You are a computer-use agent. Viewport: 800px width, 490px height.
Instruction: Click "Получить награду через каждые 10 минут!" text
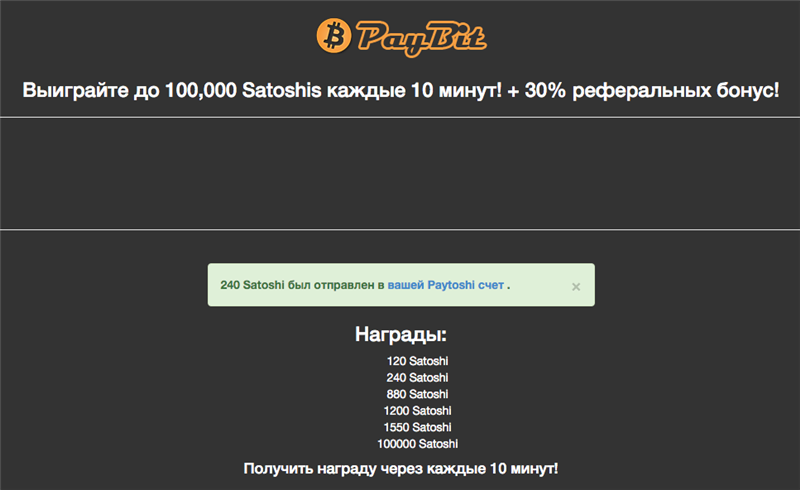pos(400,468)
